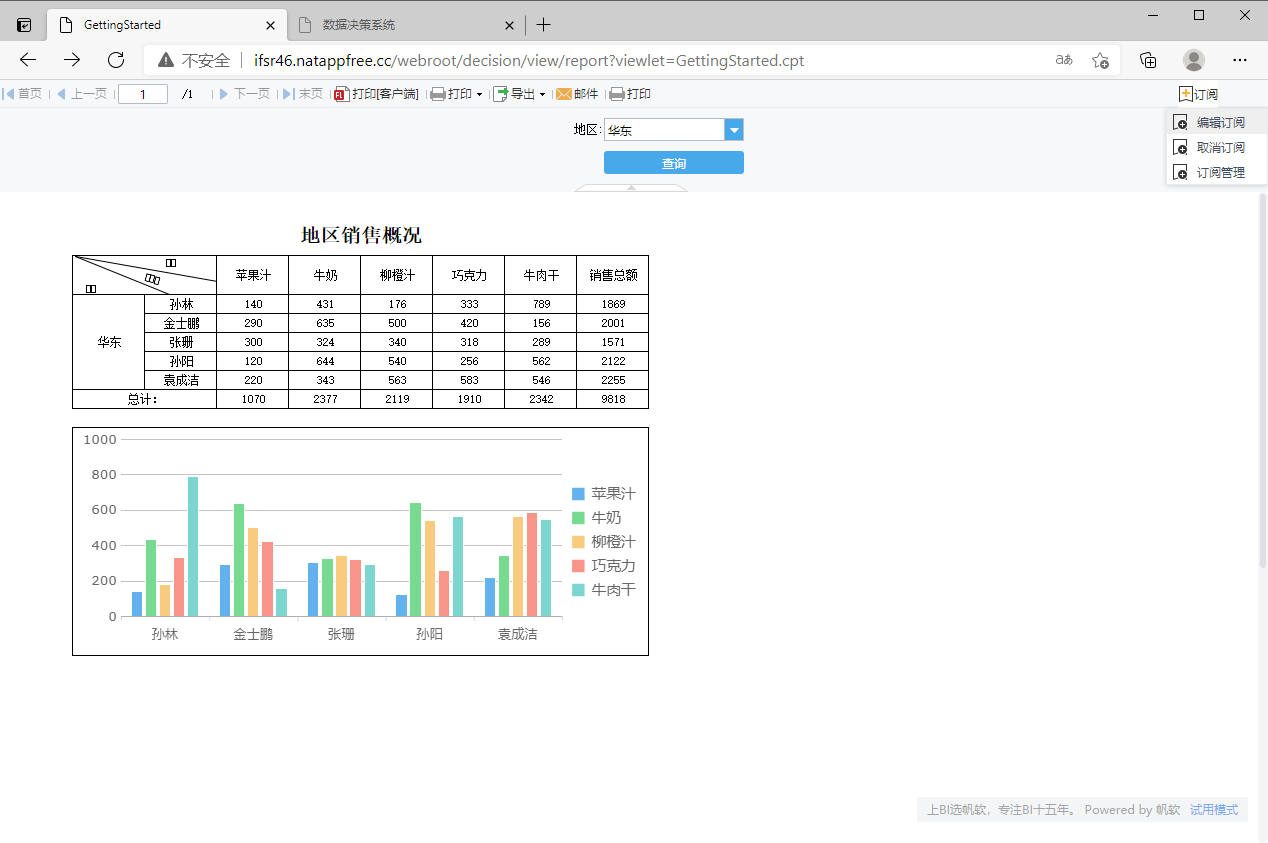Toggle 牛奶 legend series in chart

coord(603,517)
